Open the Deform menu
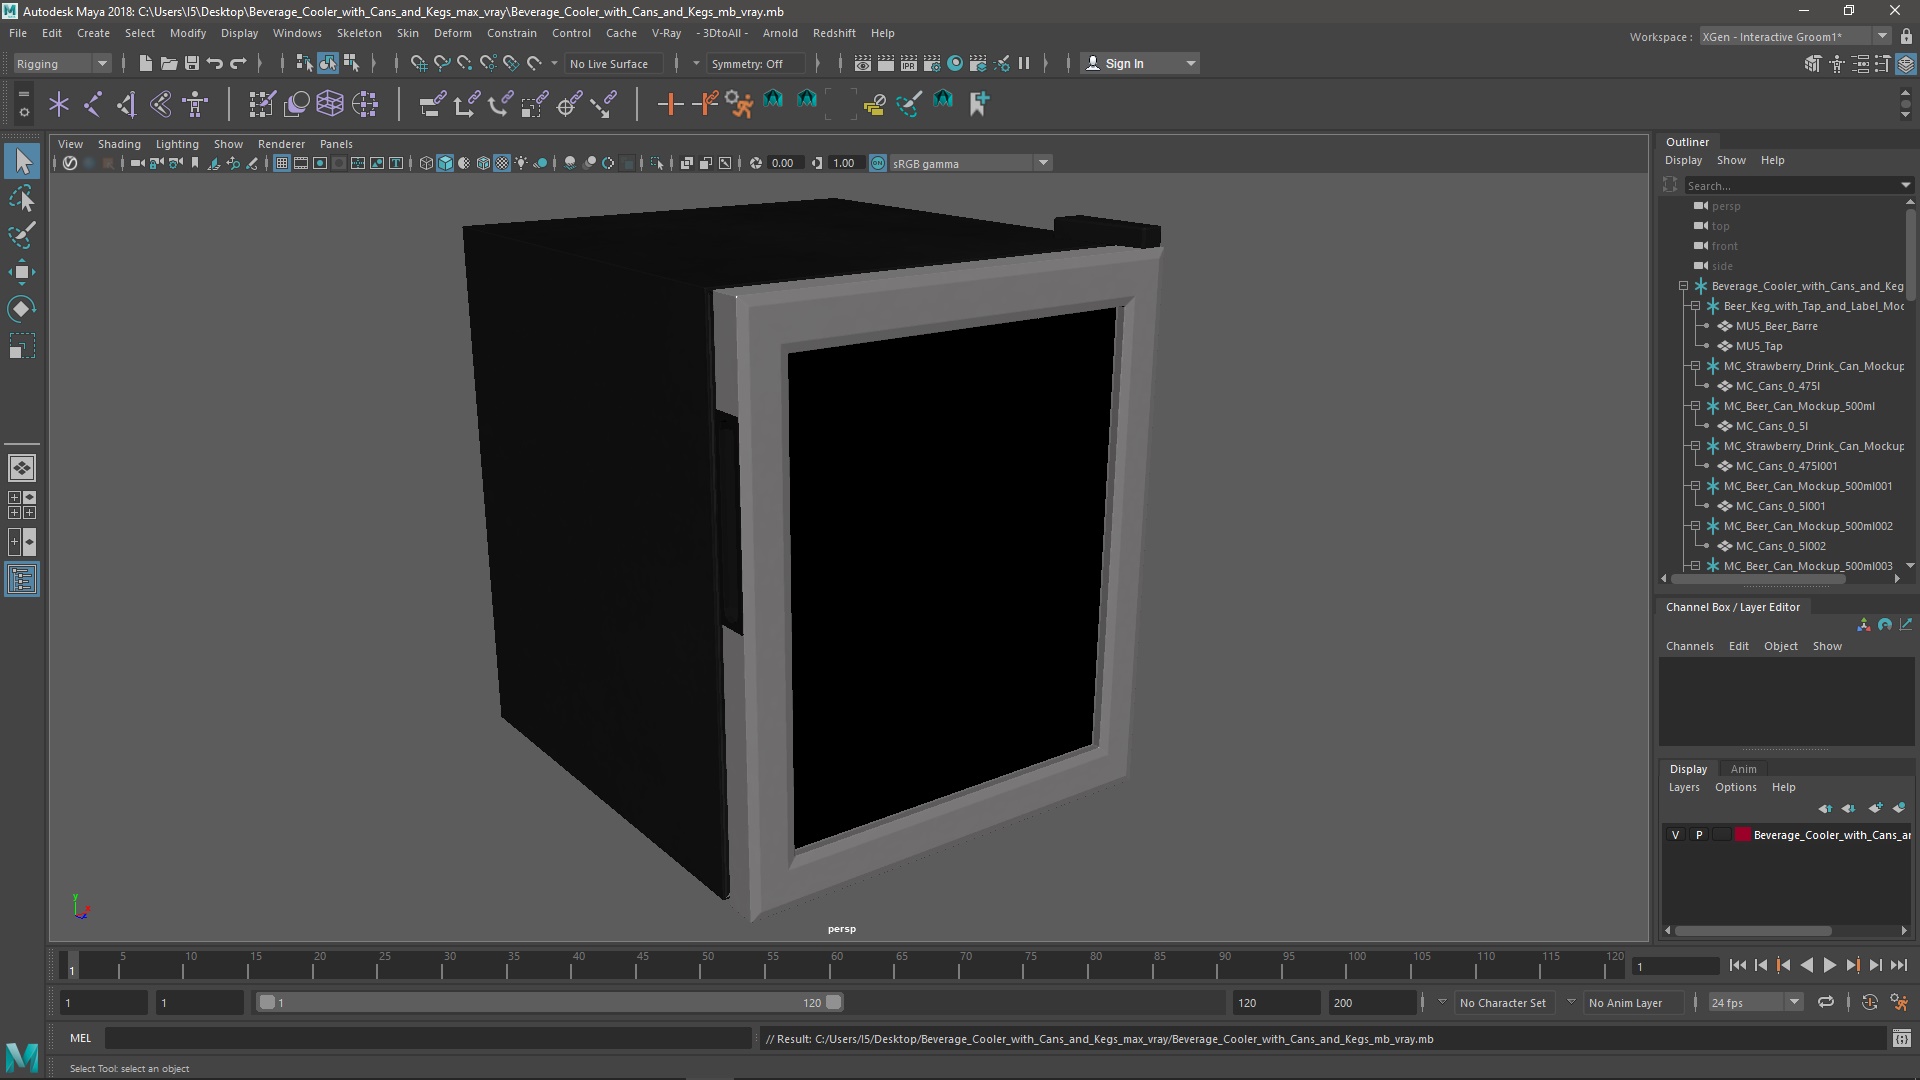This screenshot has height=1080, width=1920. pyautogui.click(x=452, y=33)
